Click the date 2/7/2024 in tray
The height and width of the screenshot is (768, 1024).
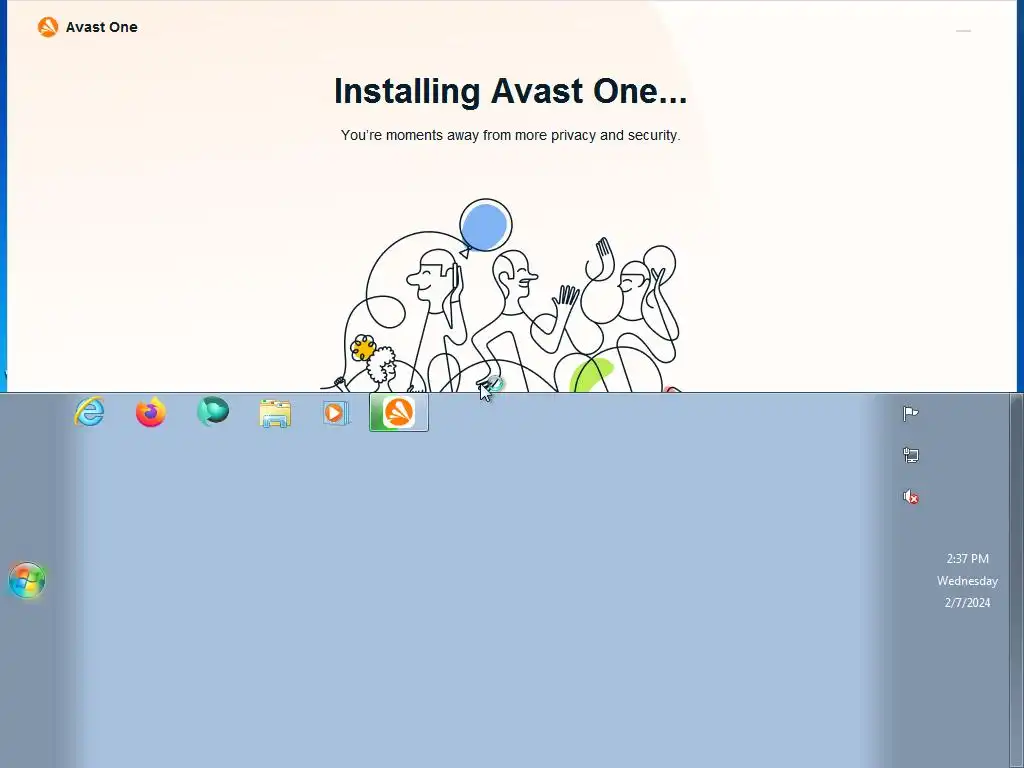pos(967,602)
